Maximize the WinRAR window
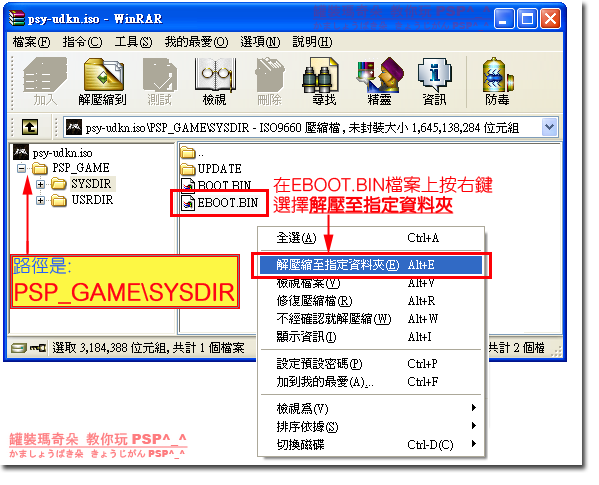599x485 pixels. pyautogui.click(x=527, y=18)
